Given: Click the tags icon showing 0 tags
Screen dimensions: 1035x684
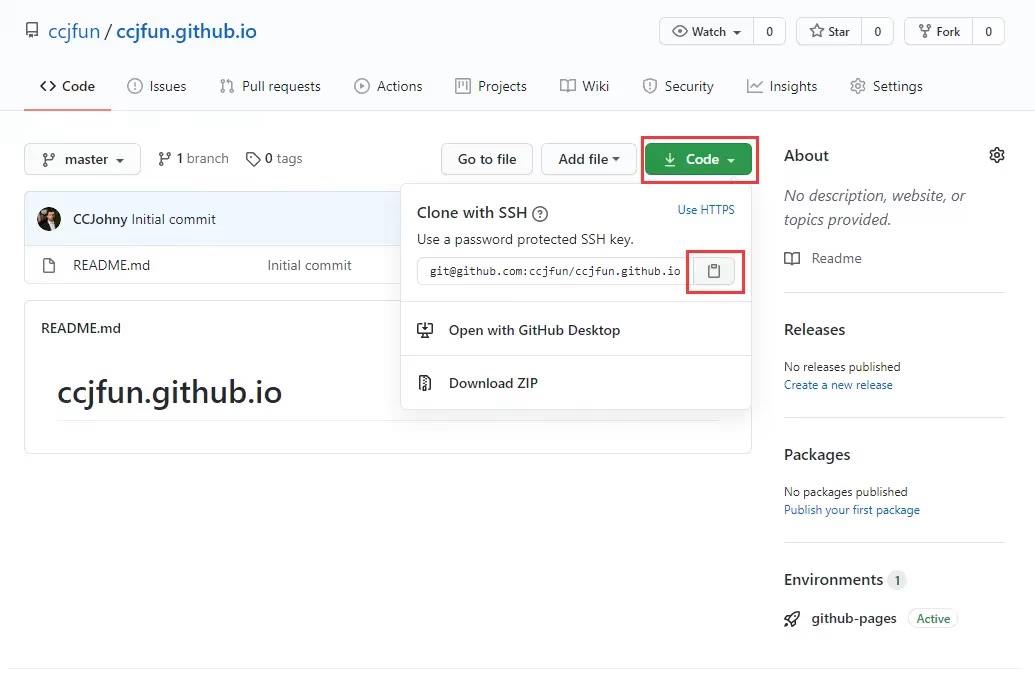Looking at the screenshot, I should point(253,159).
